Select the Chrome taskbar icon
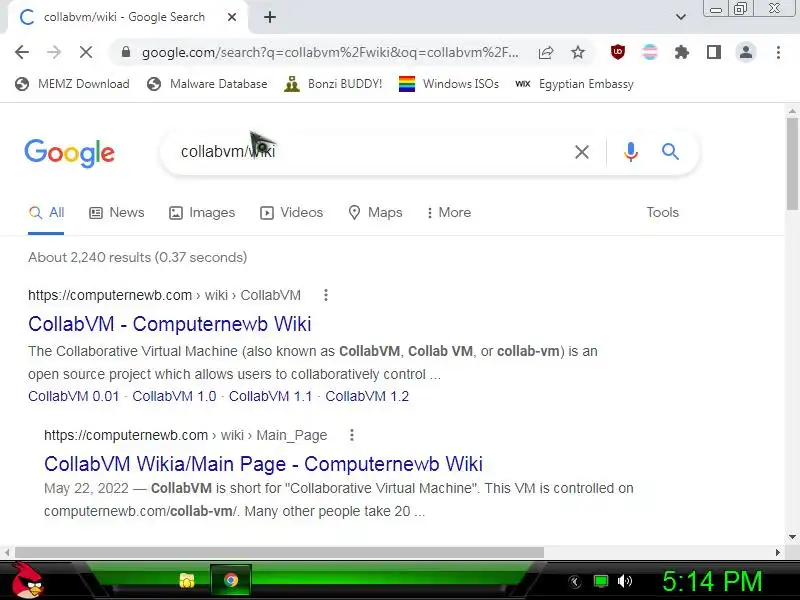 231,581
